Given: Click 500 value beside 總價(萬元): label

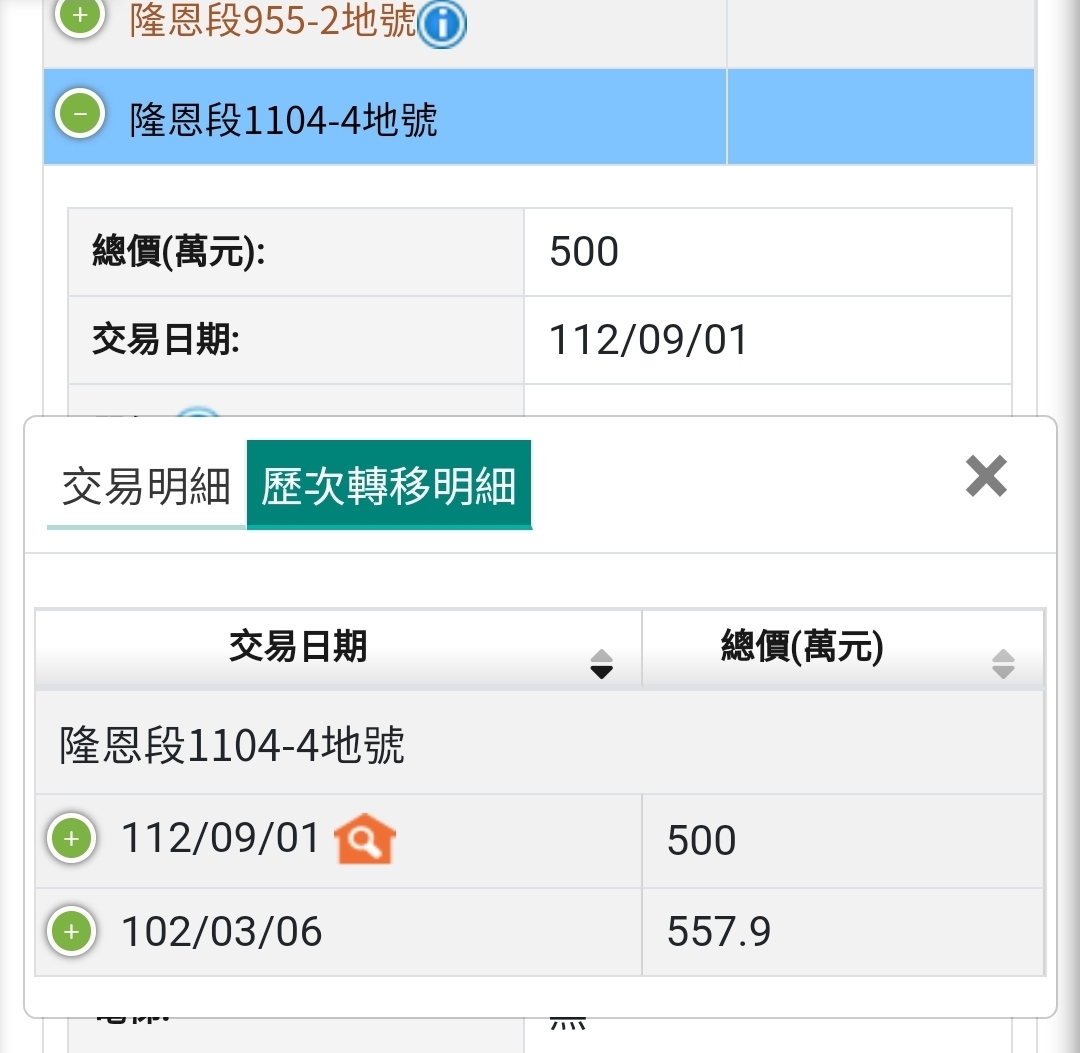Looking at the screenshot, I should (x=584, y=252).
